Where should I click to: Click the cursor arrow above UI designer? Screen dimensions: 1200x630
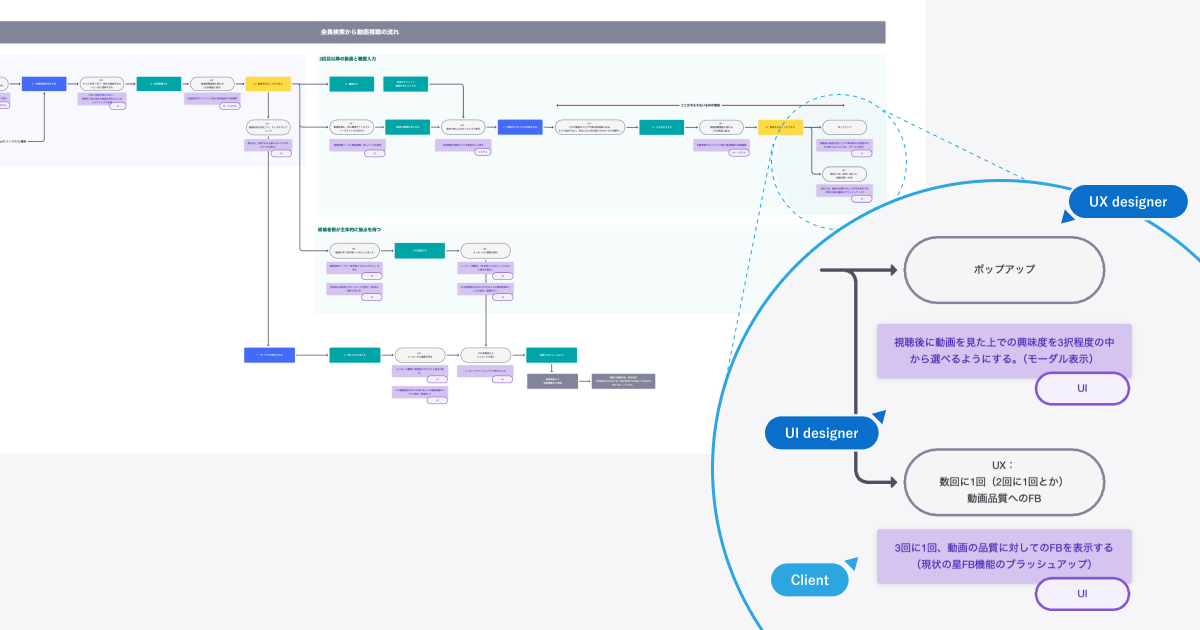[879, 415]
